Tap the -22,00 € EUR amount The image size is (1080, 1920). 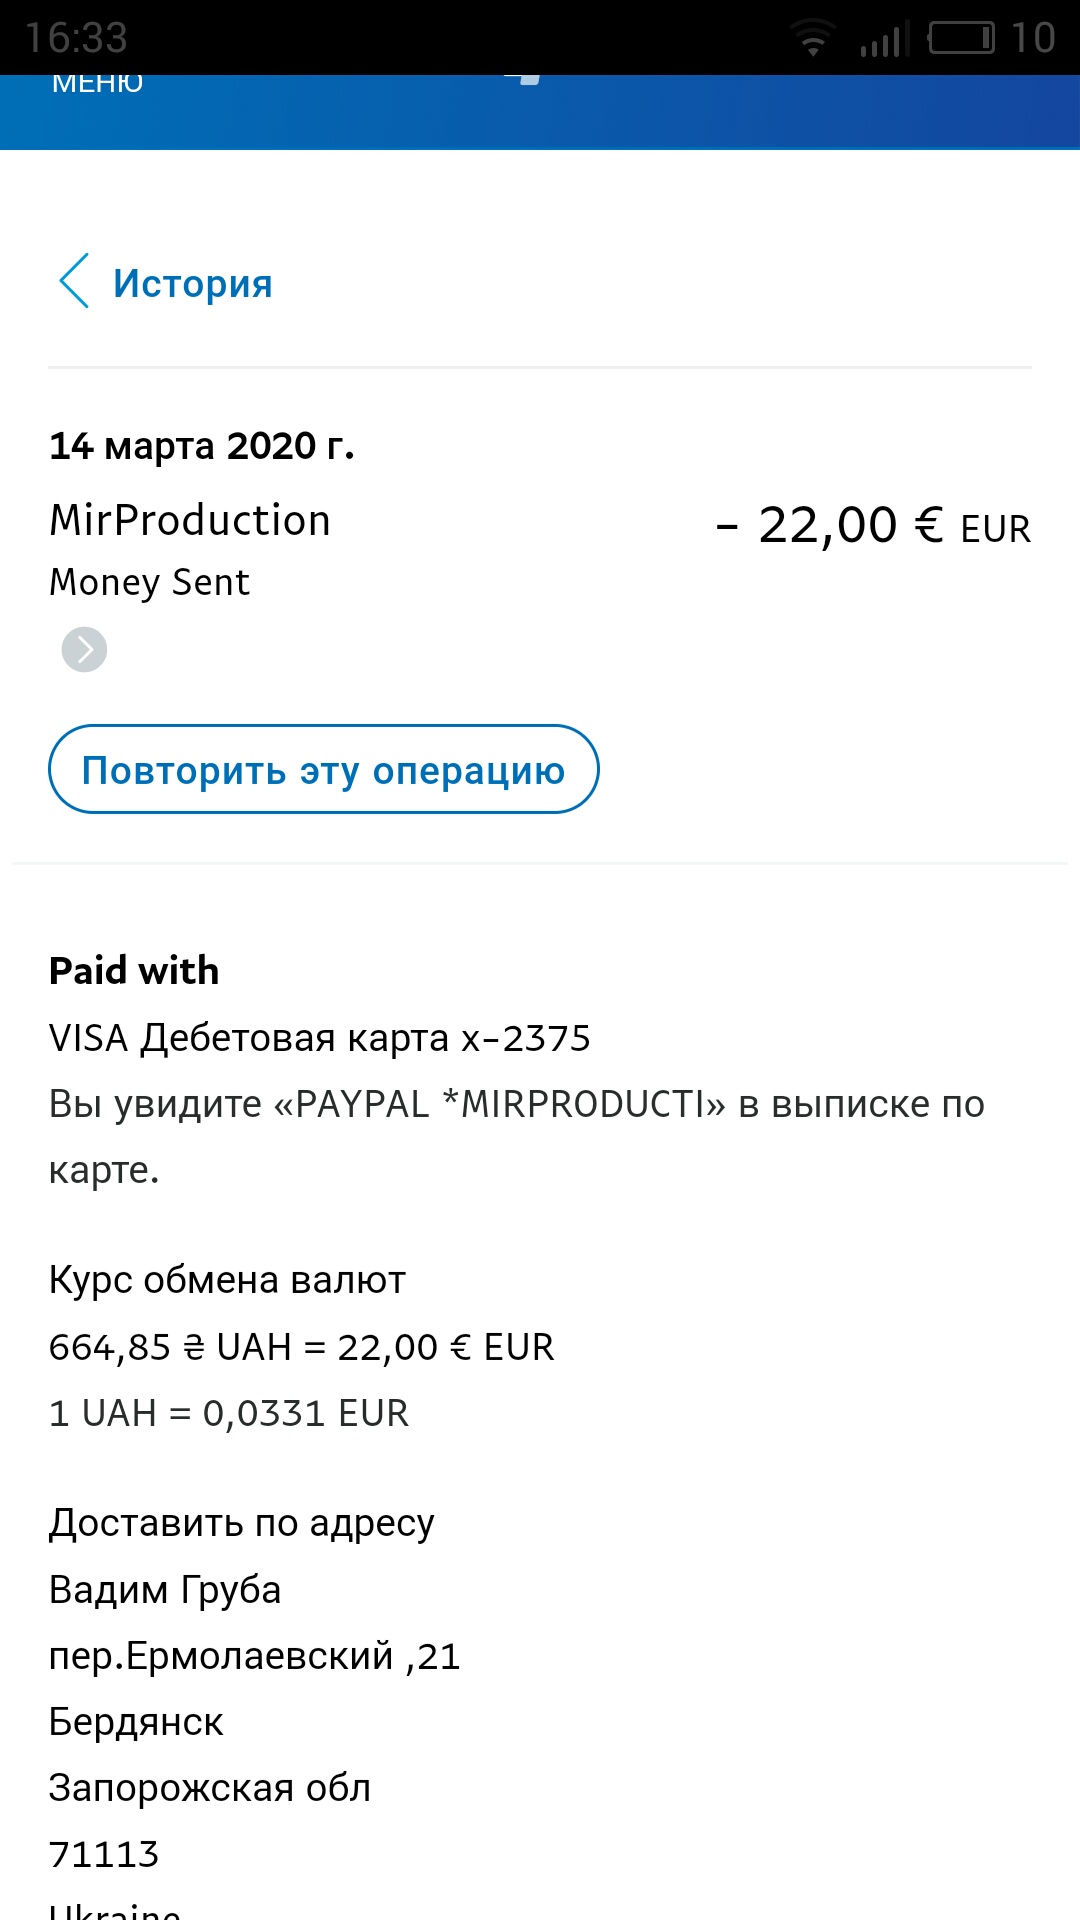pos(873,526)
